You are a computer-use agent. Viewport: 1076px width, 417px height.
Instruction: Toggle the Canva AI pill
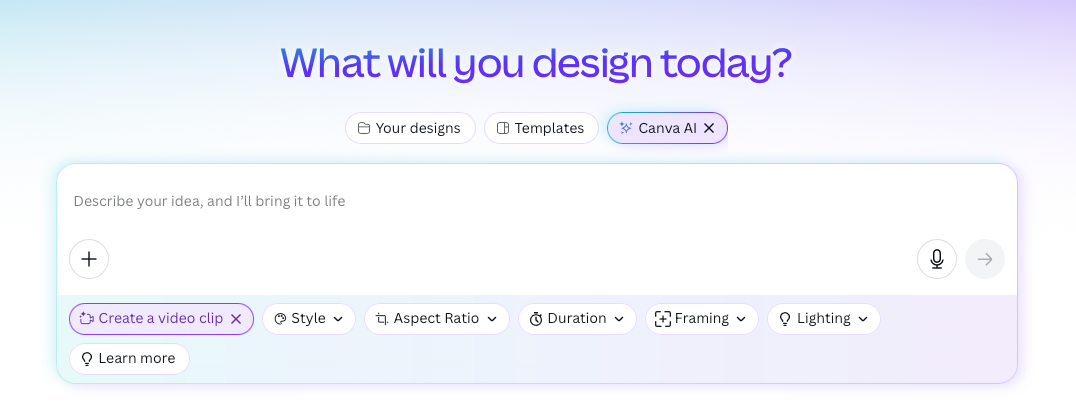tap(667, 128)
